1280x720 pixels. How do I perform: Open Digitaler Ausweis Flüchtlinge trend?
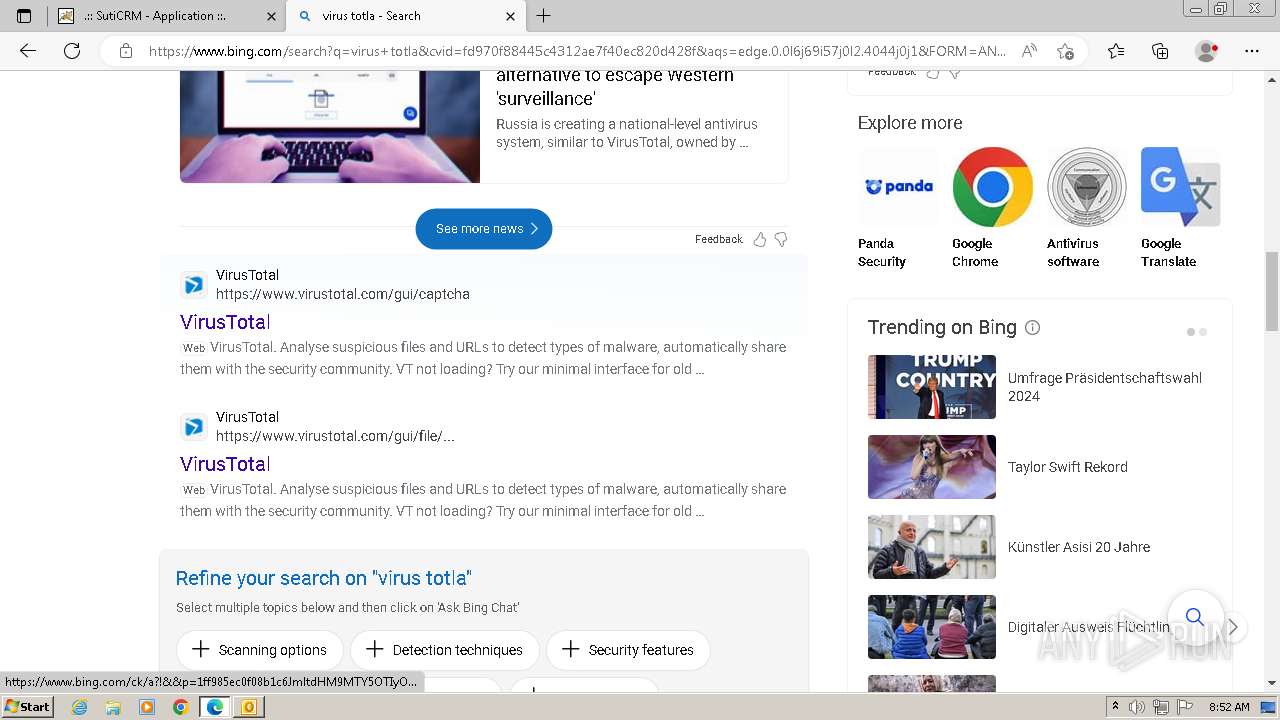[1089, 627]
